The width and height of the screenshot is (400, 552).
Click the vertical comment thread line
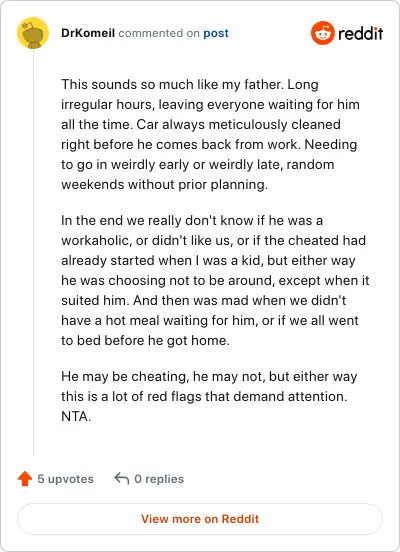coord(33,252)
